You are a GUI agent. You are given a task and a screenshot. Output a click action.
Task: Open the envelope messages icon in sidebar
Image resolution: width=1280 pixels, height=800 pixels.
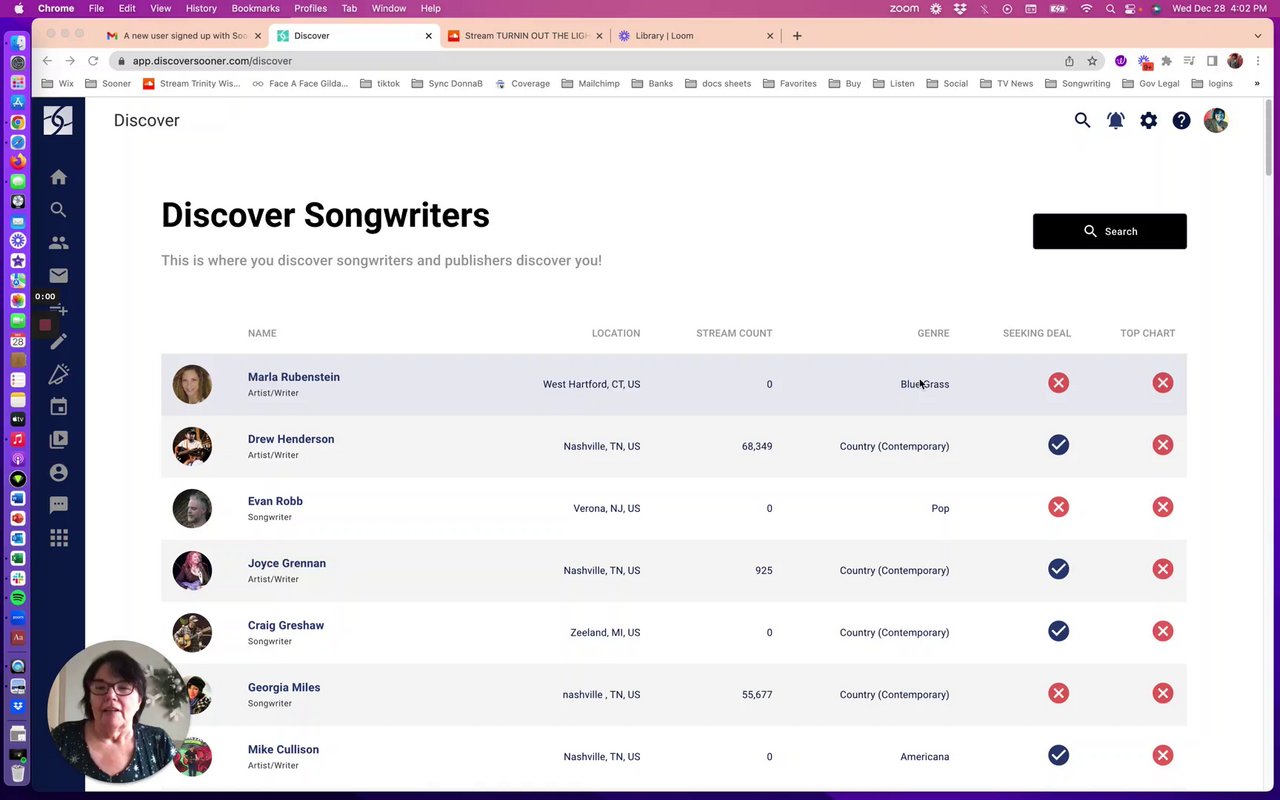pyautogui.click(x=59, y=275)
